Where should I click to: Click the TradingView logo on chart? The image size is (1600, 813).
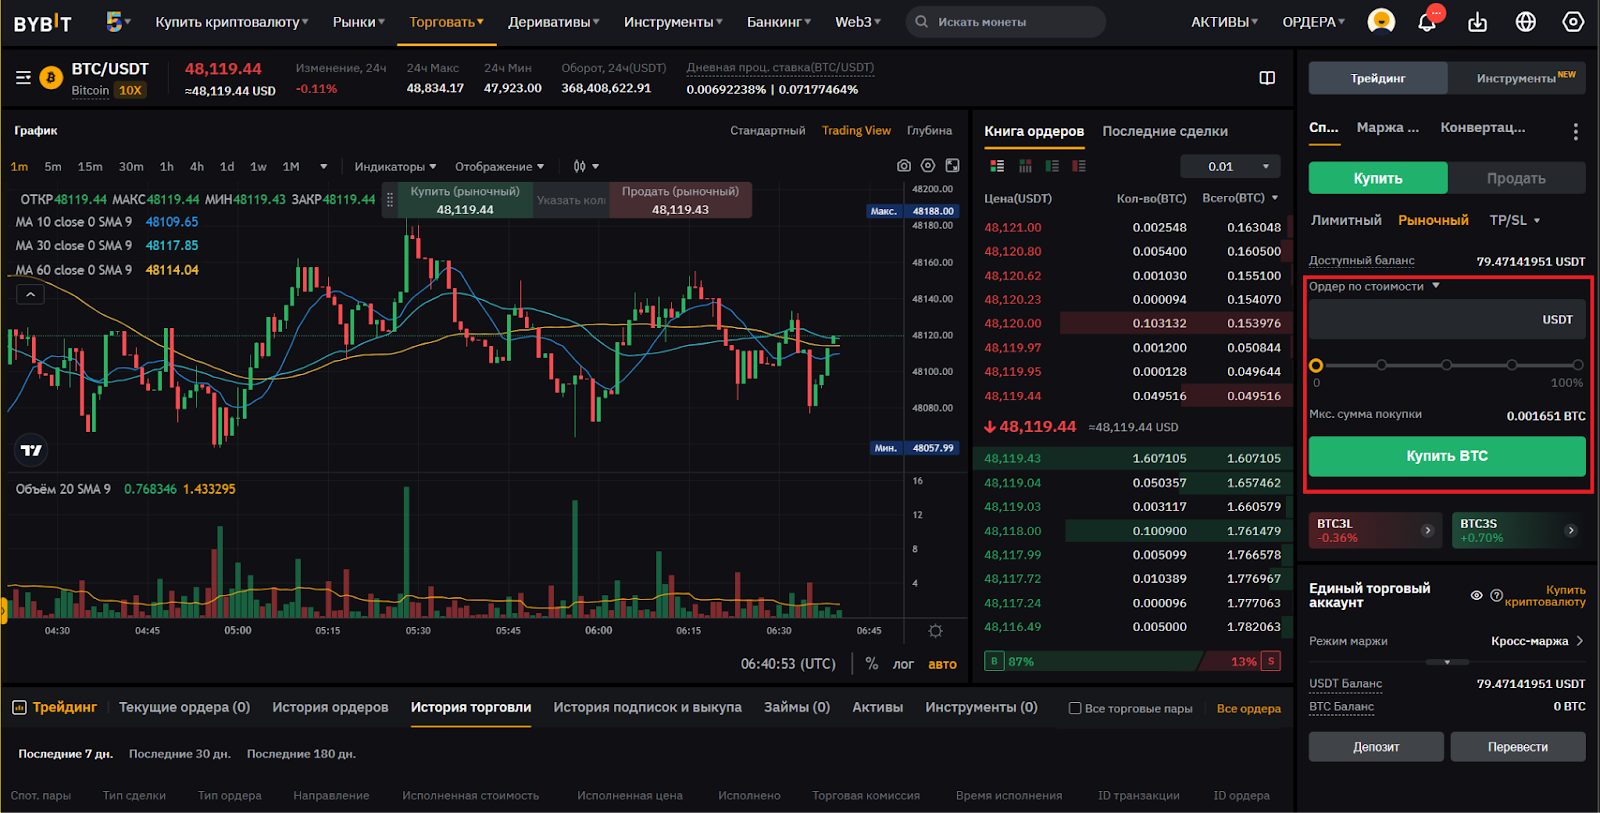point(32,450)
